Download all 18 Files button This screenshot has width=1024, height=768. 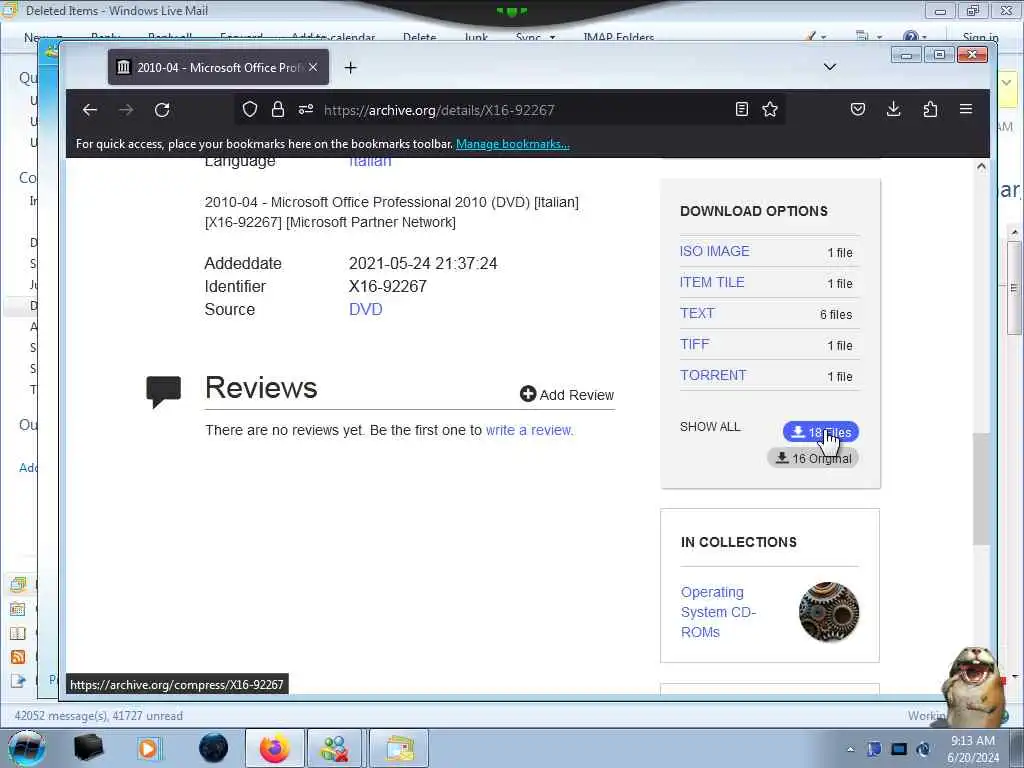coord(820,432)
